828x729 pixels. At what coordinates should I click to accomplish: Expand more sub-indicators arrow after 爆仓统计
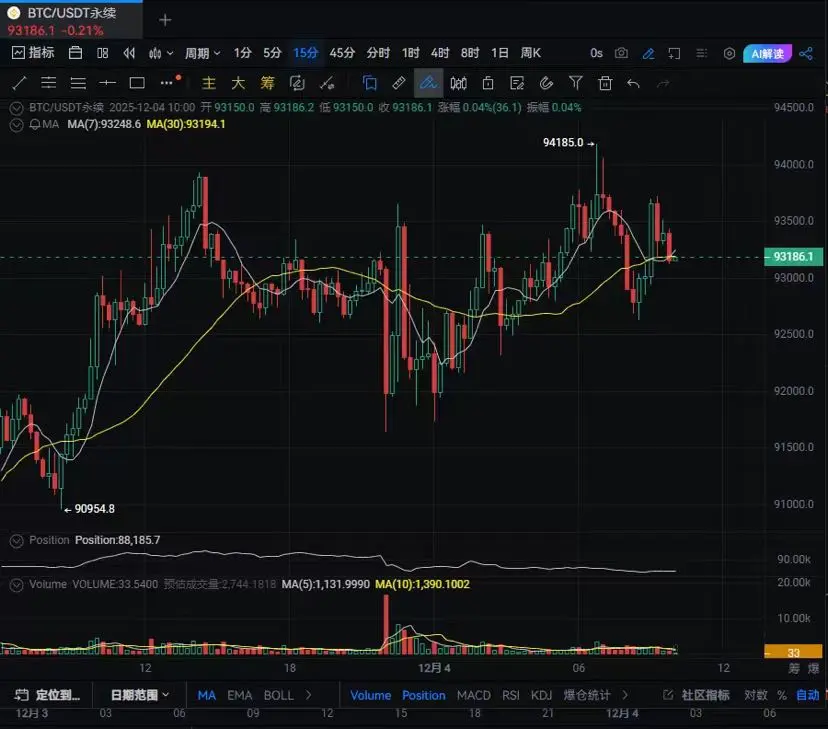pyautogui.click(x=625, y=695)
